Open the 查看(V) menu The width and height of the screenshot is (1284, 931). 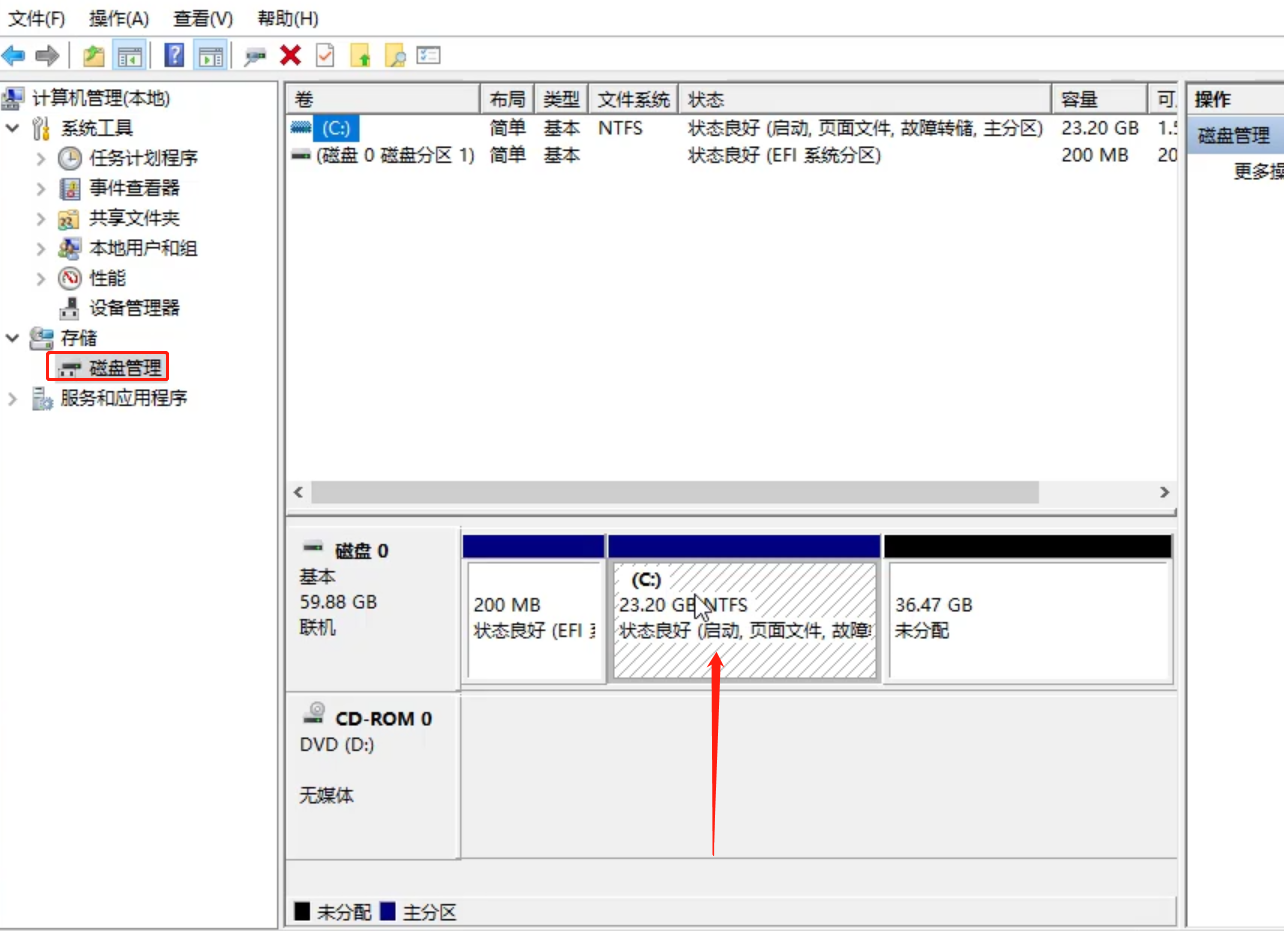[x=203, y=19]
